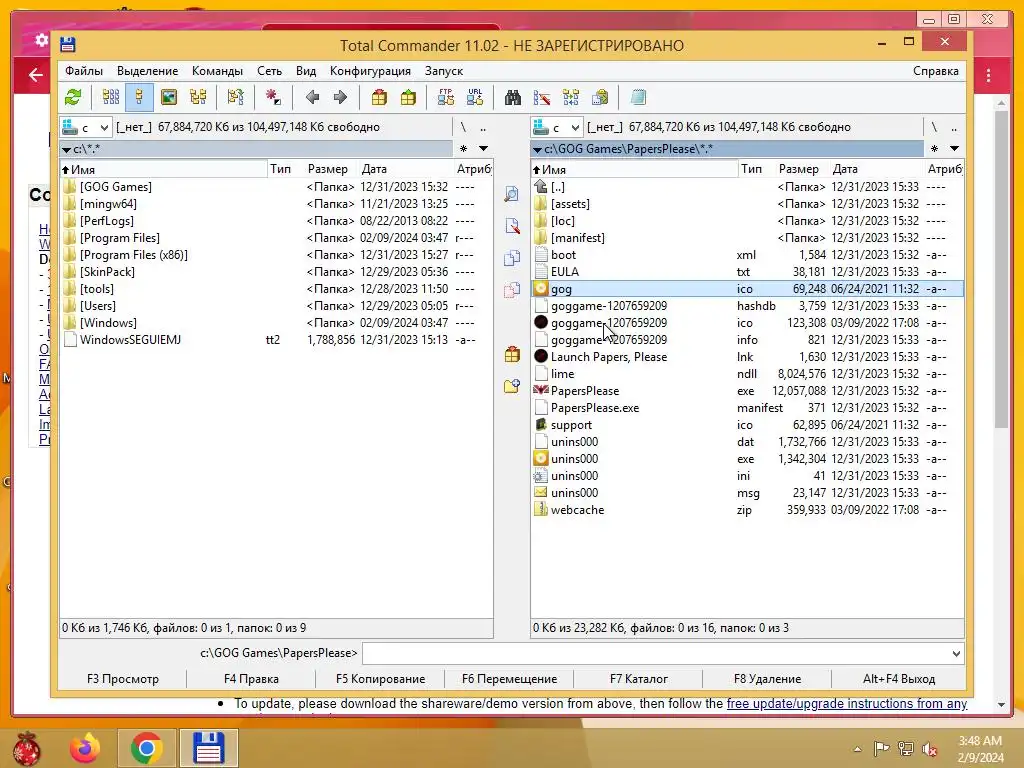Open the multi-rename tool icon
This screenshot has width=1024, height=768.
[541, 98]
